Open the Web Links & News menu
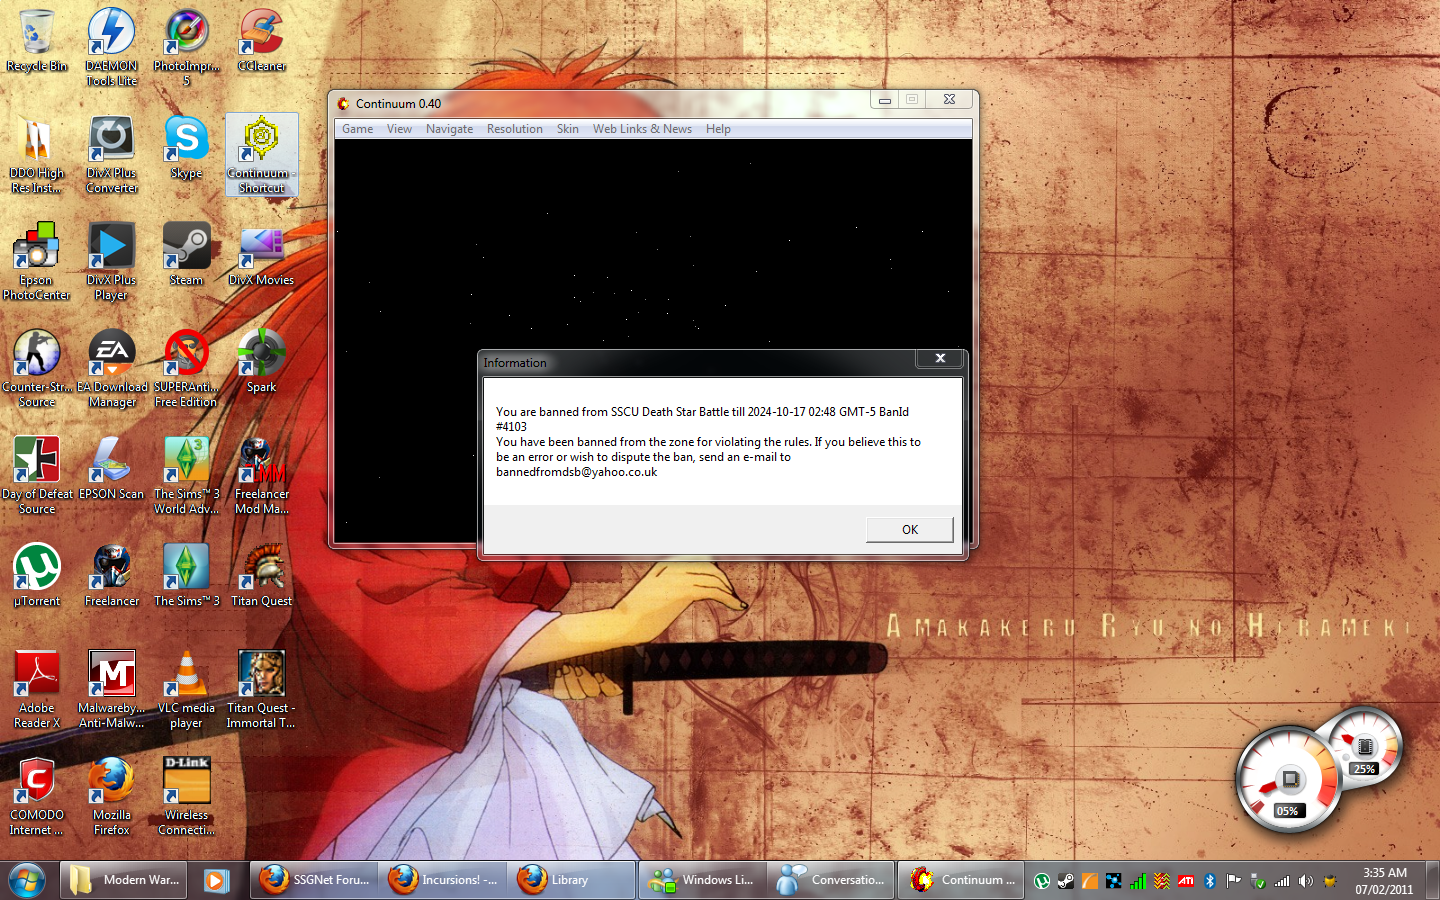The height and width of the screenshot is (900, 1440). (x=642, y=129)
